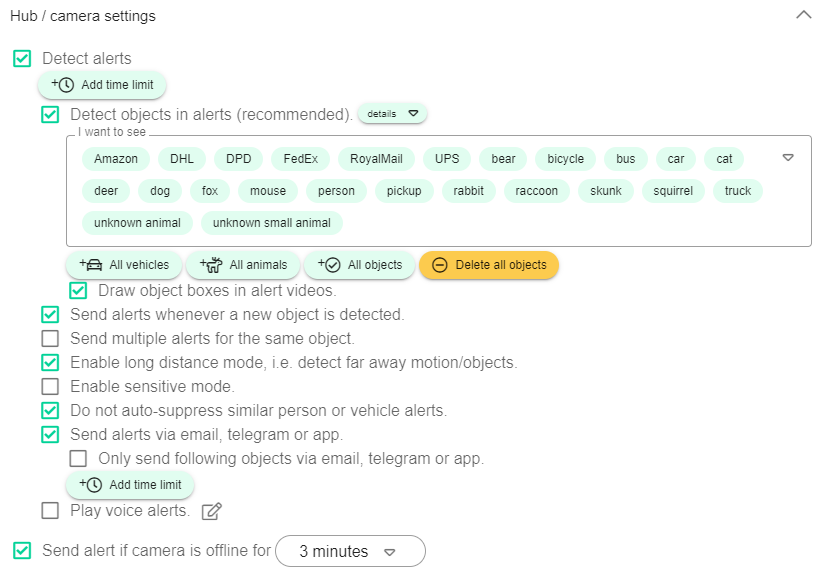Toggle Play voice alerts checkbox
This screenshot has height=571, width=822.
click(x=50, y=511)
